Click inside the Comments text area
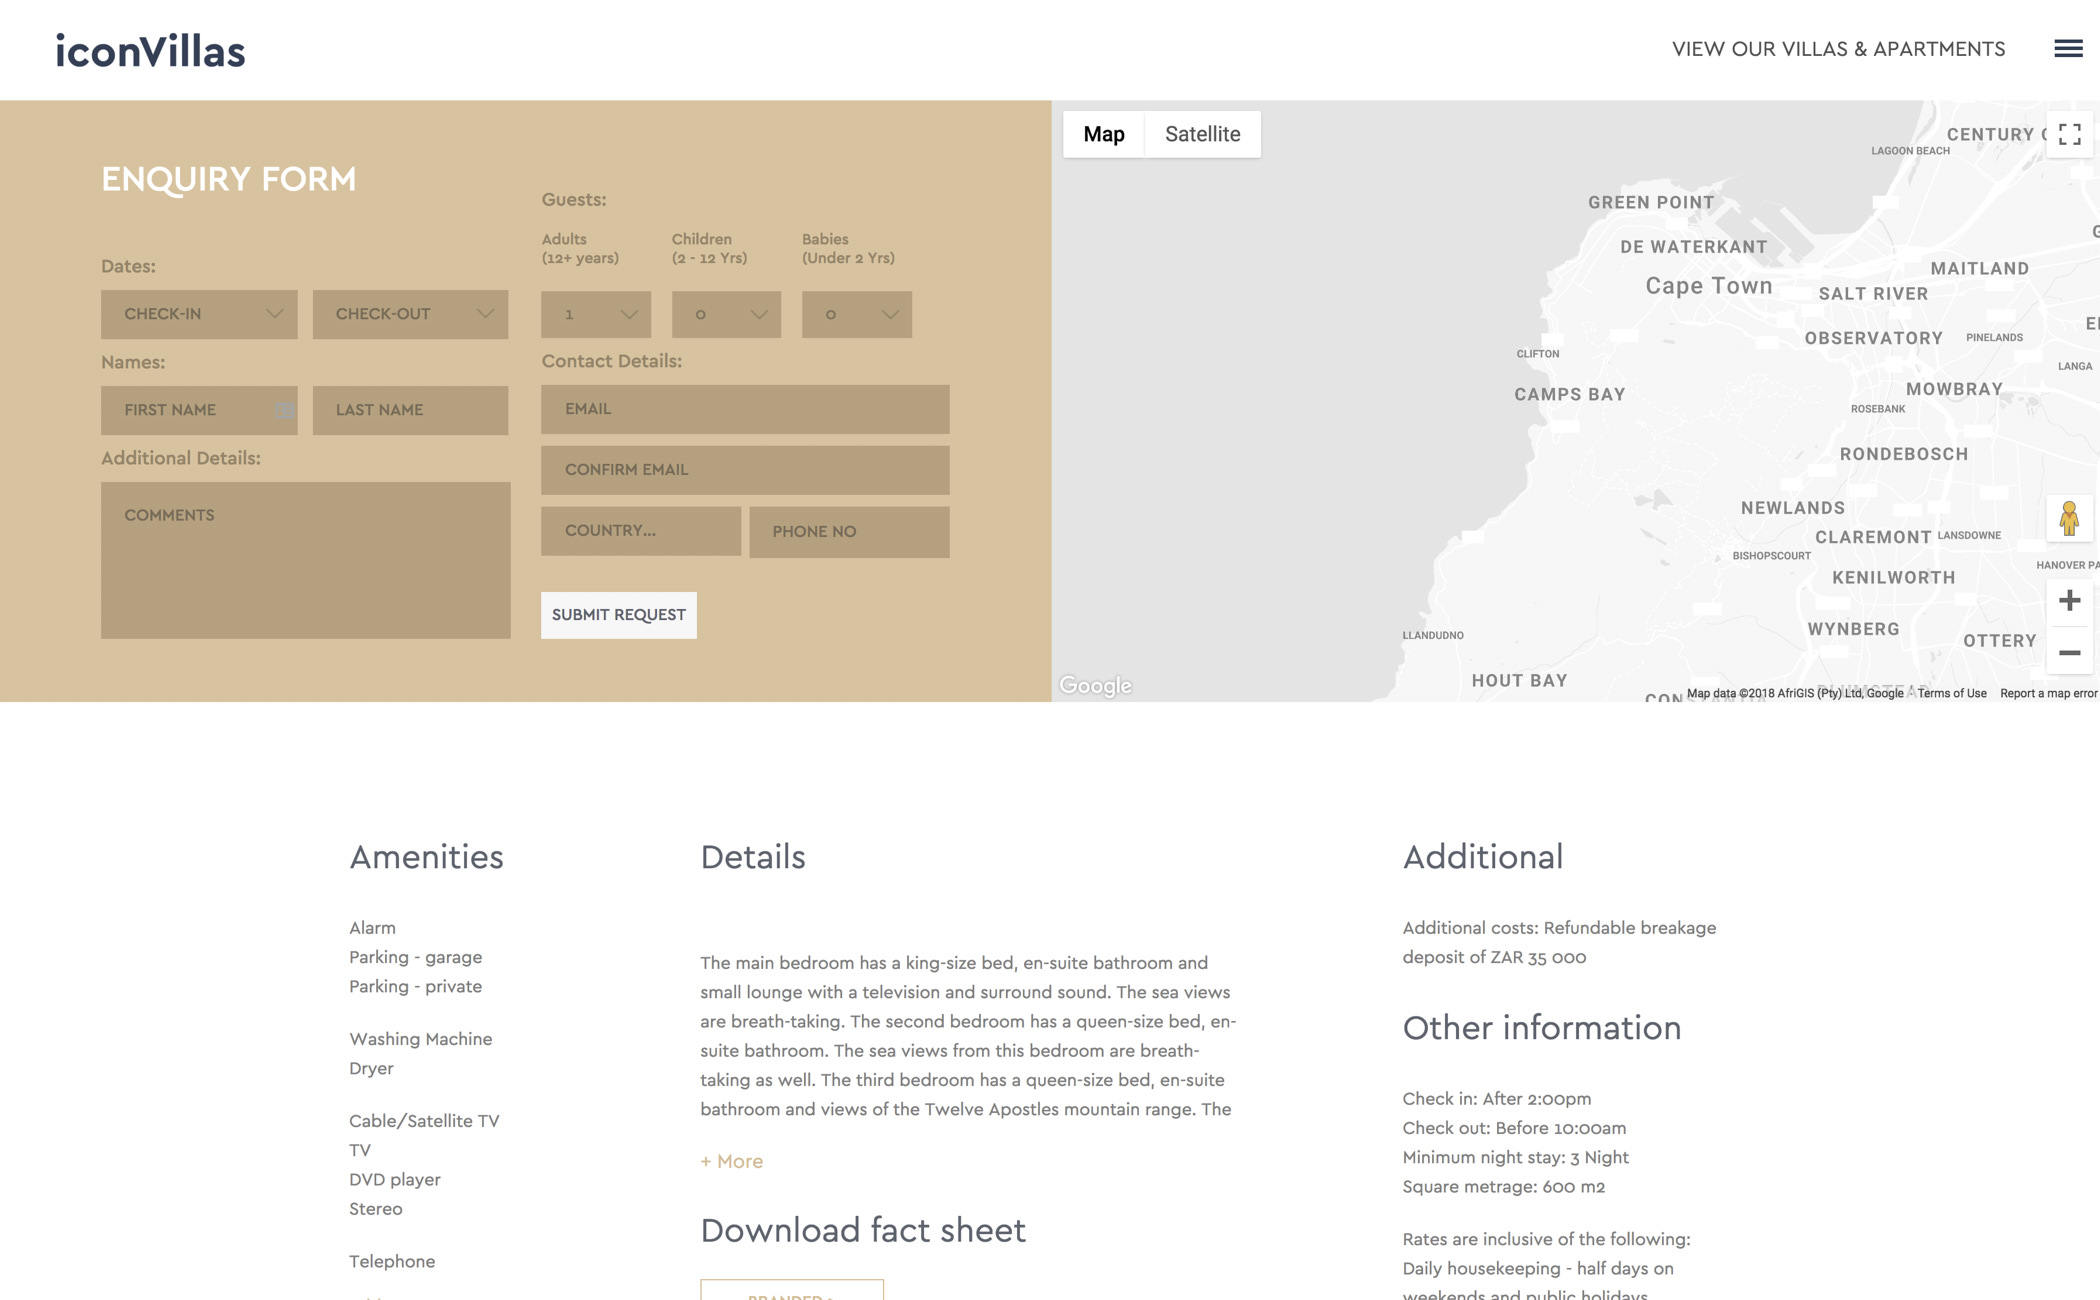Screen dimensions: 2100x1300 [305, 555]
